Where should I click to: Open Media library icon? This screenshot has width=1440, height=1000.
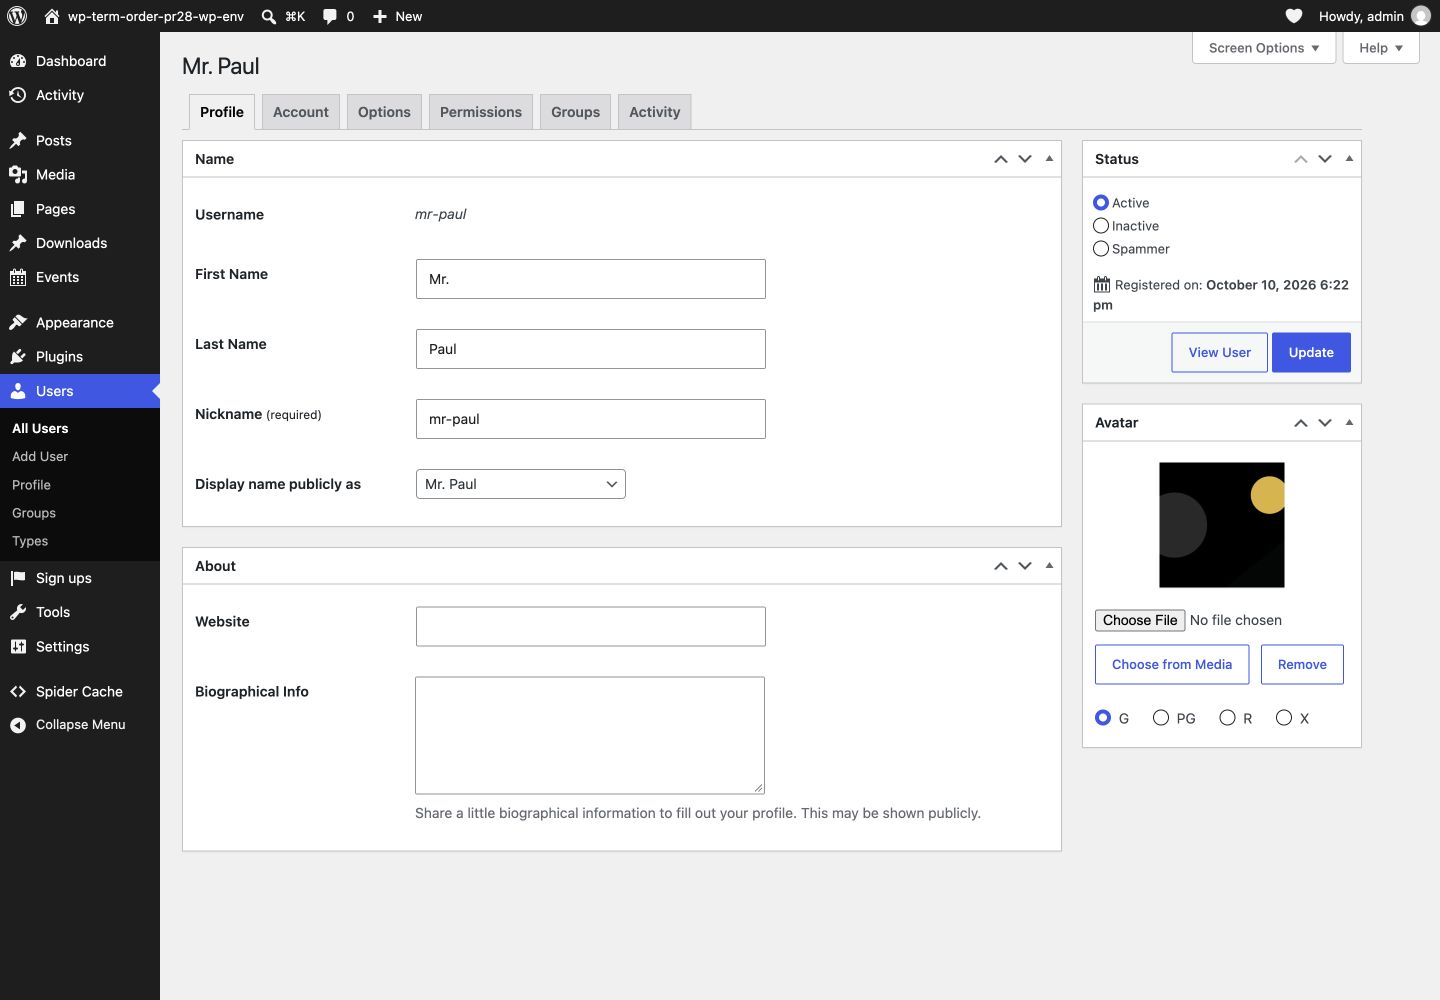click(x=18, y=174)
